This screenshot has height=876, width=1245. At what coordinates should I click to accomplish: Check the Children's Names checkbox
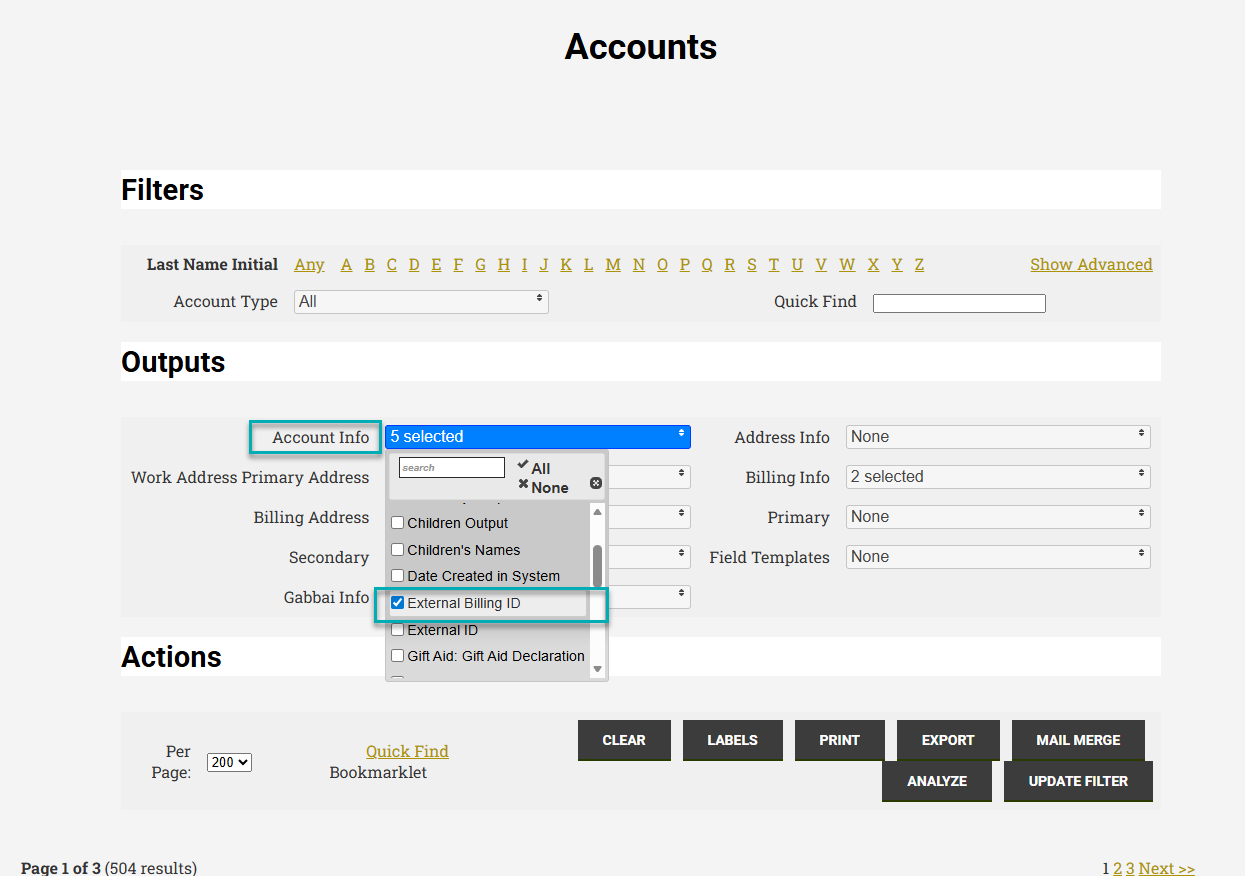(x=398, y=550)
